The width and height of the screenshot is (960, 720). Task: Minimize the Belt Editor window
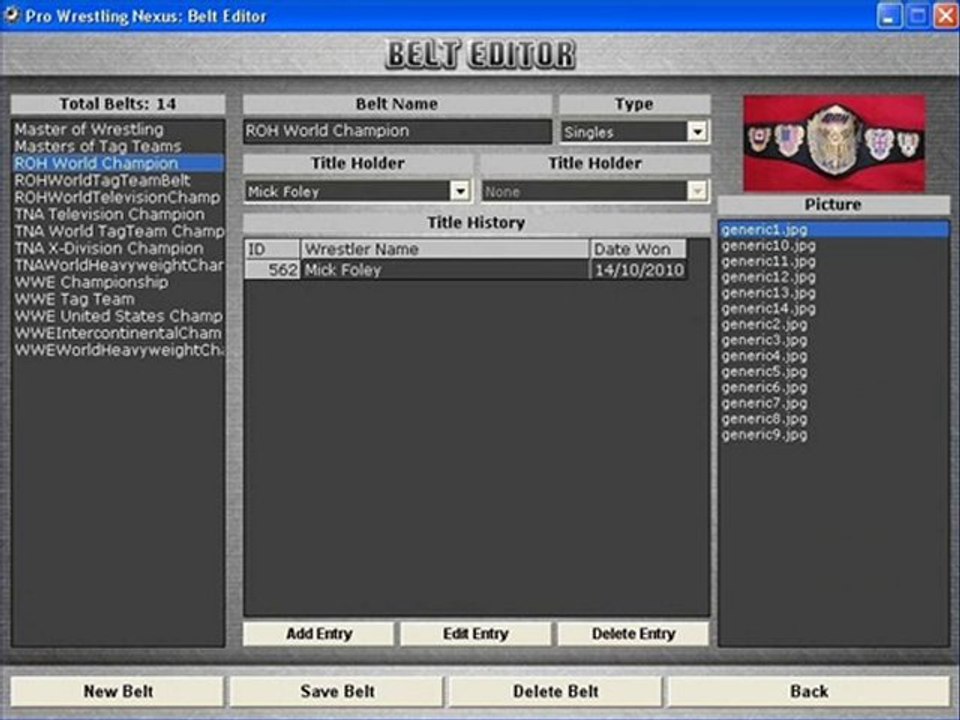click(889, 16)
